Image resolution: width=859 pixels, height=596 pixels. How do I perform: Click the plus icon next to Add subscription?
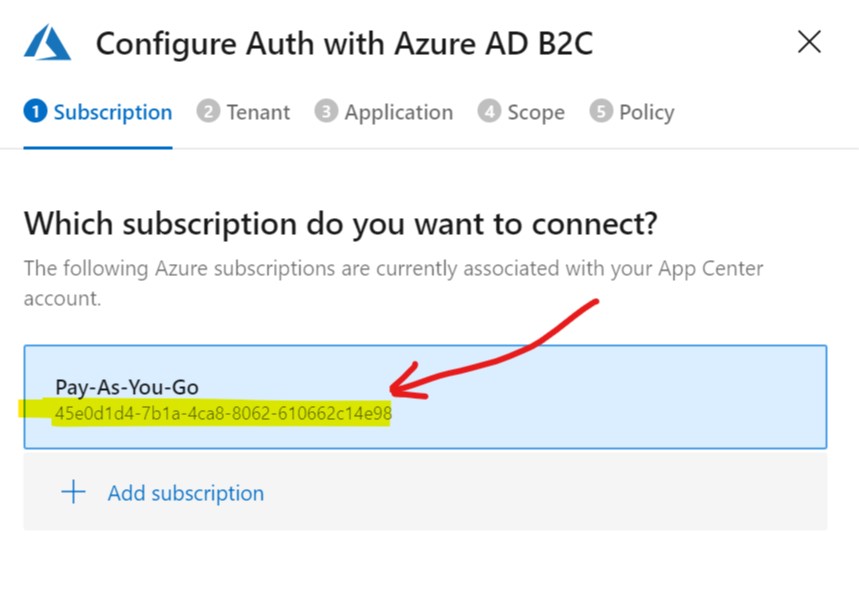[73, 491]
